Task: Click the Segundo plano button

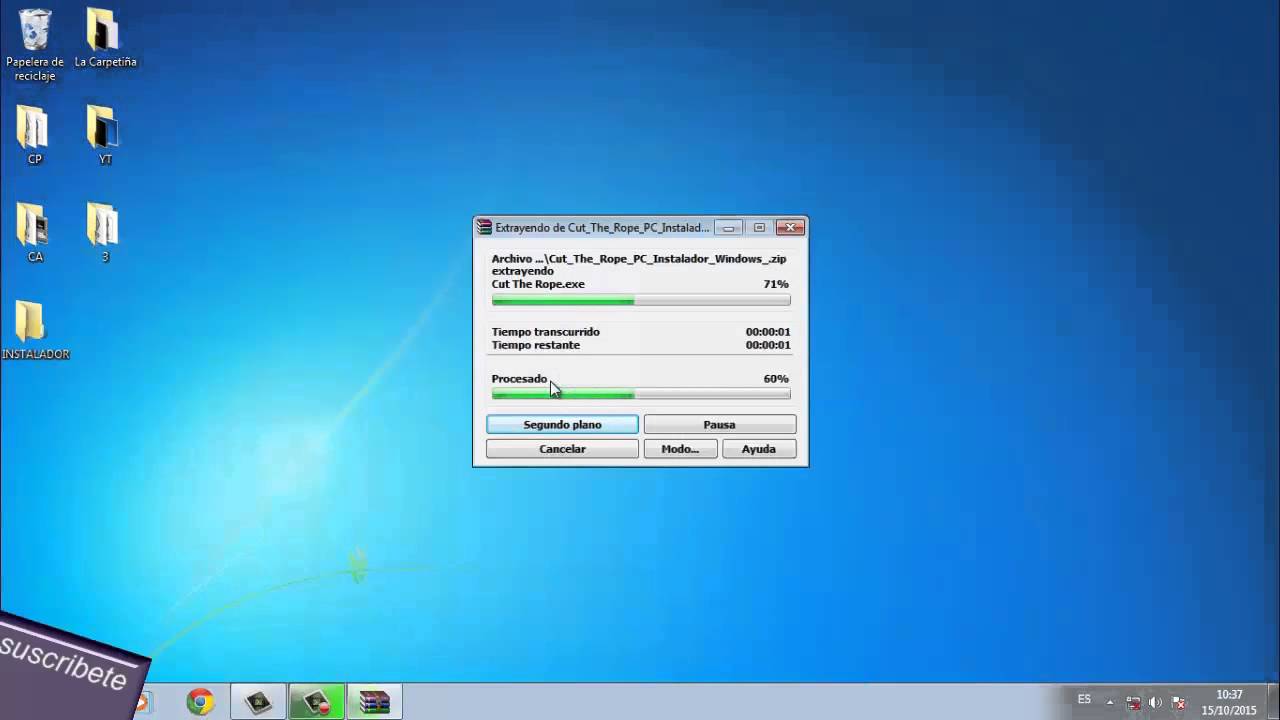Action: [562, 425]
